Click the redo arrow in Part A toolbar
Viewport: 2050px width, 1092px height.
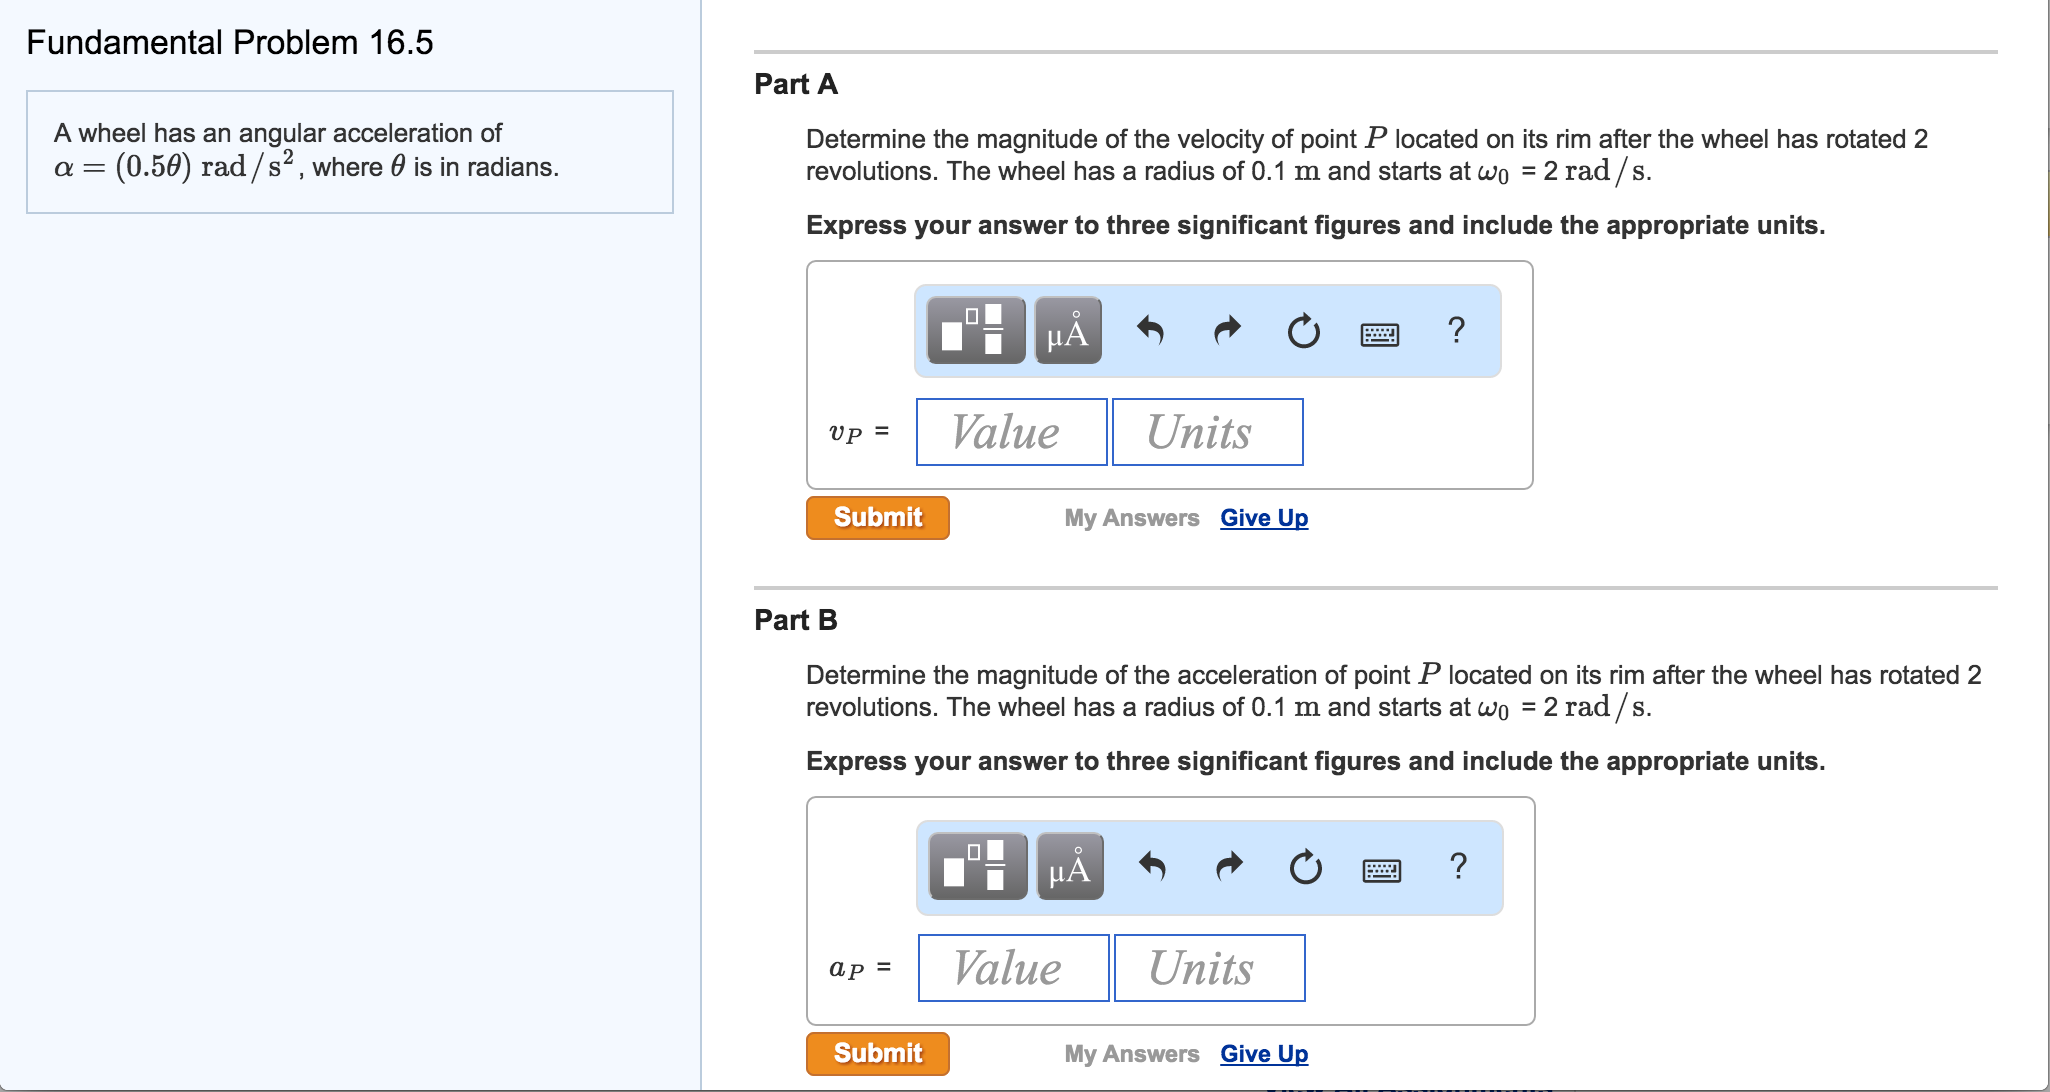[1225, 330]
